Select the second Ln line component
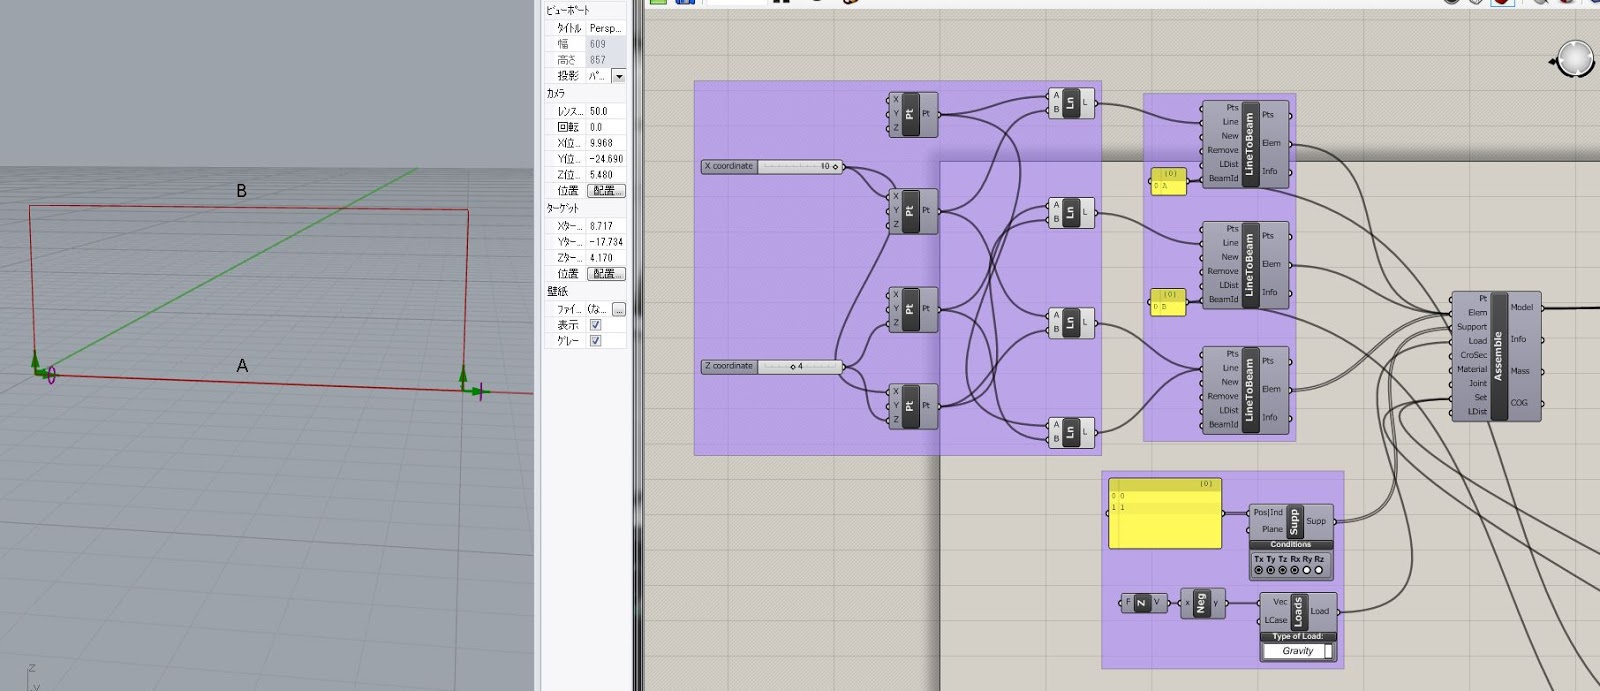 [x=1070, y=212]
